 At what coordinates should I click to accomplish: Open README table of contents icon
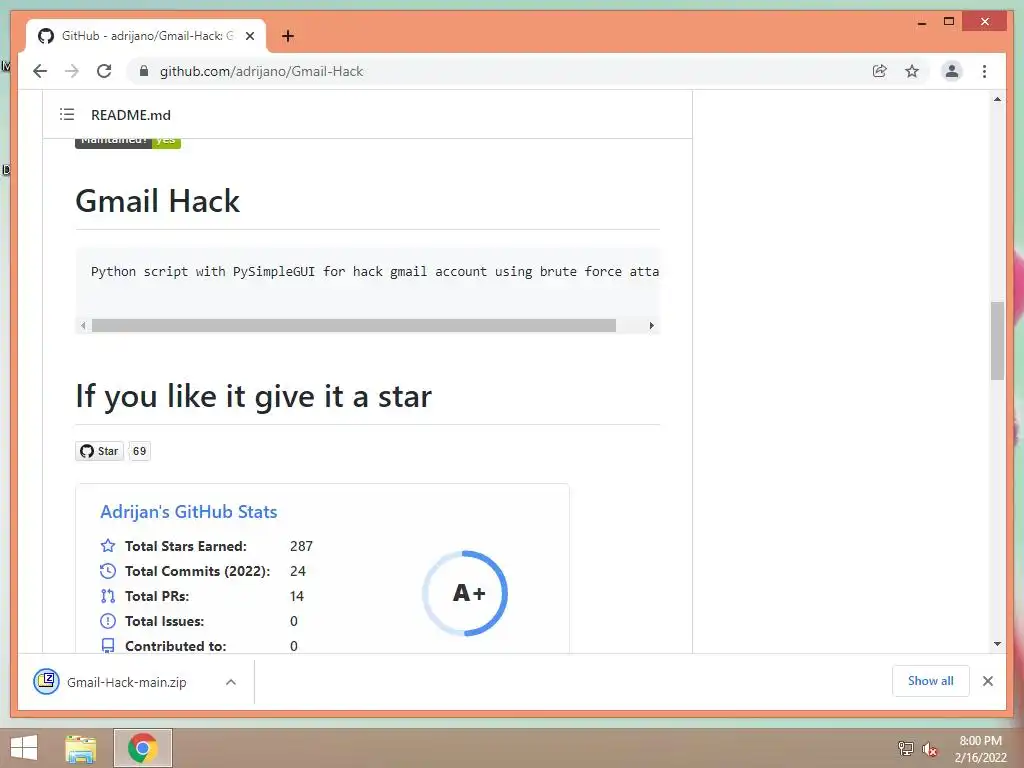click(67, 114)
